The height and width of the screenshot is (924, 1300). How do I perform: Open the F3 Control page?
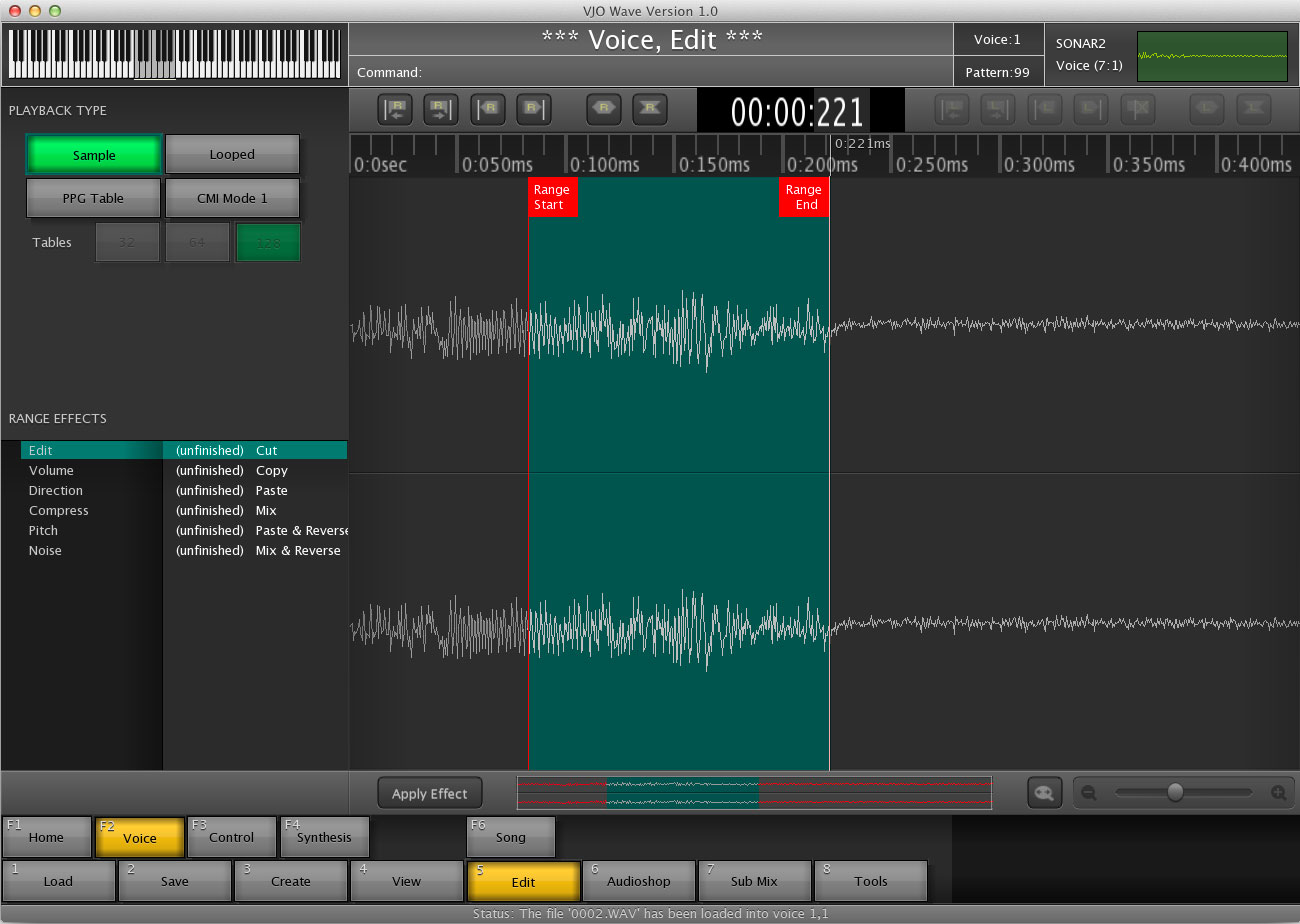[232, 837]
